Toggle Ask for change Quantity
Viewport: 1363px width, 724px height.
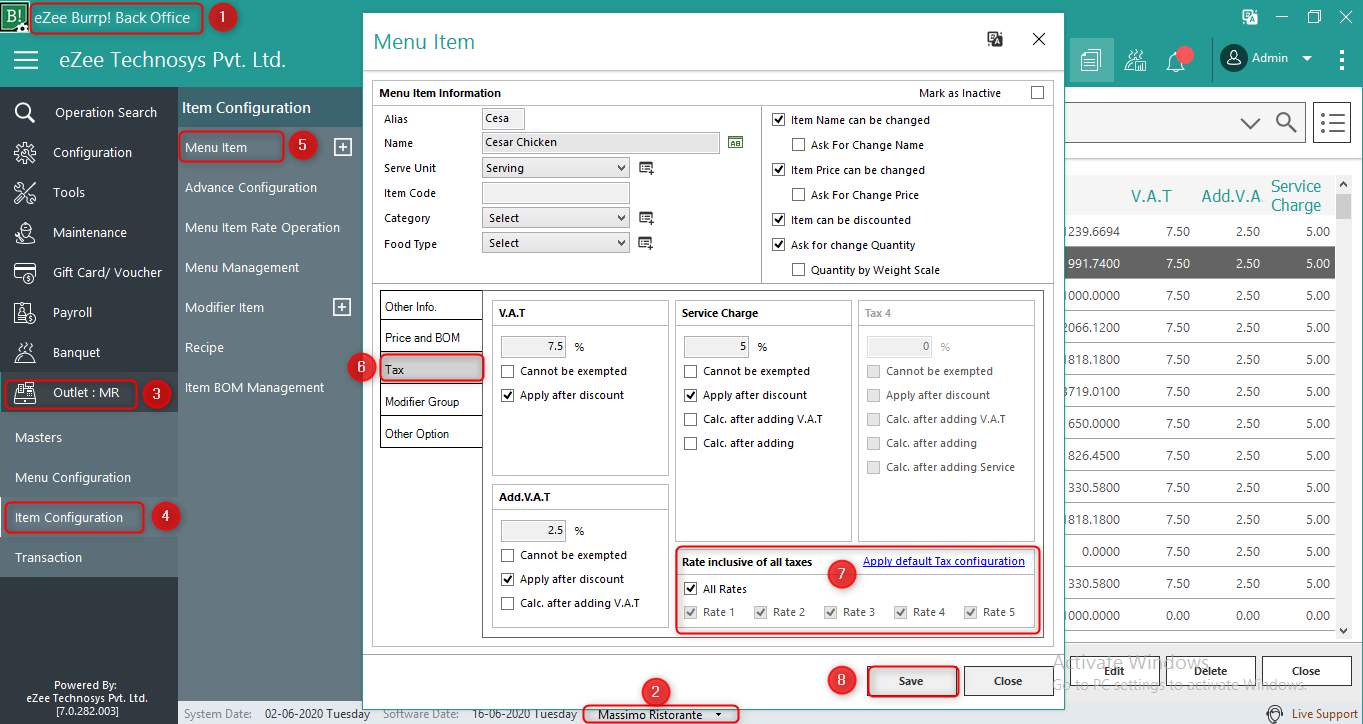[x=779, y=245]
